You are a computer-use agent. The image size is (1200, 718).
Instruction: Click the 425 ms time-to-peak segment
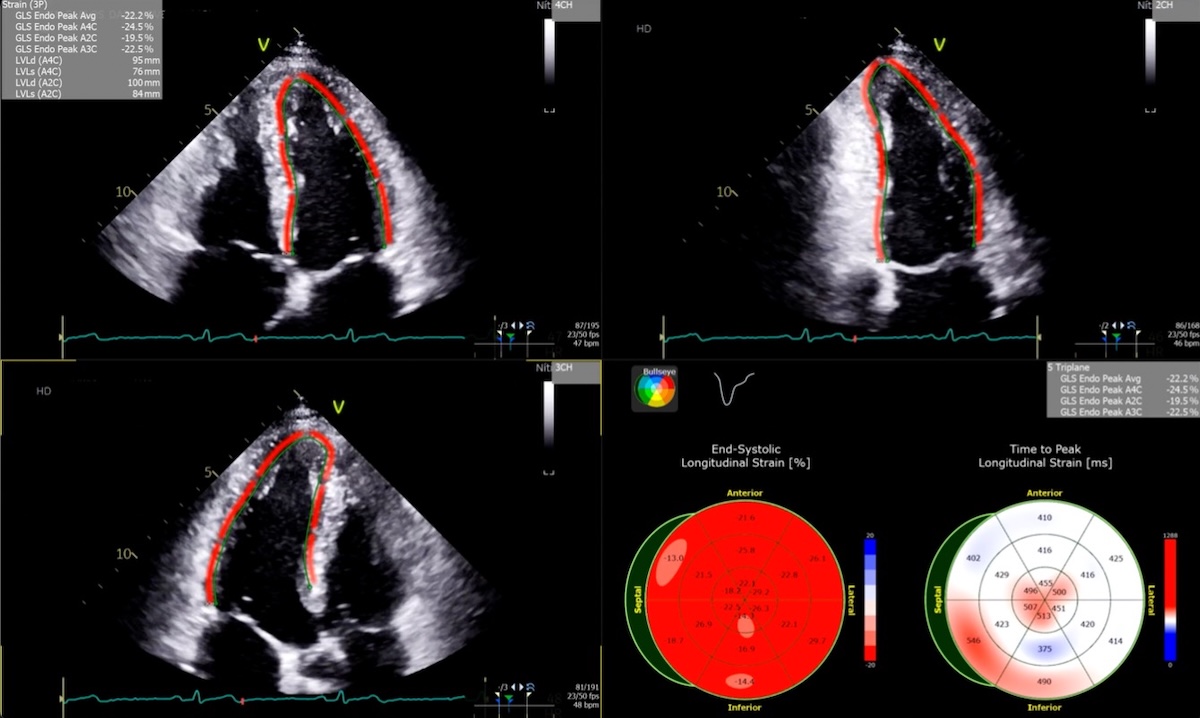click(1116, 559)
